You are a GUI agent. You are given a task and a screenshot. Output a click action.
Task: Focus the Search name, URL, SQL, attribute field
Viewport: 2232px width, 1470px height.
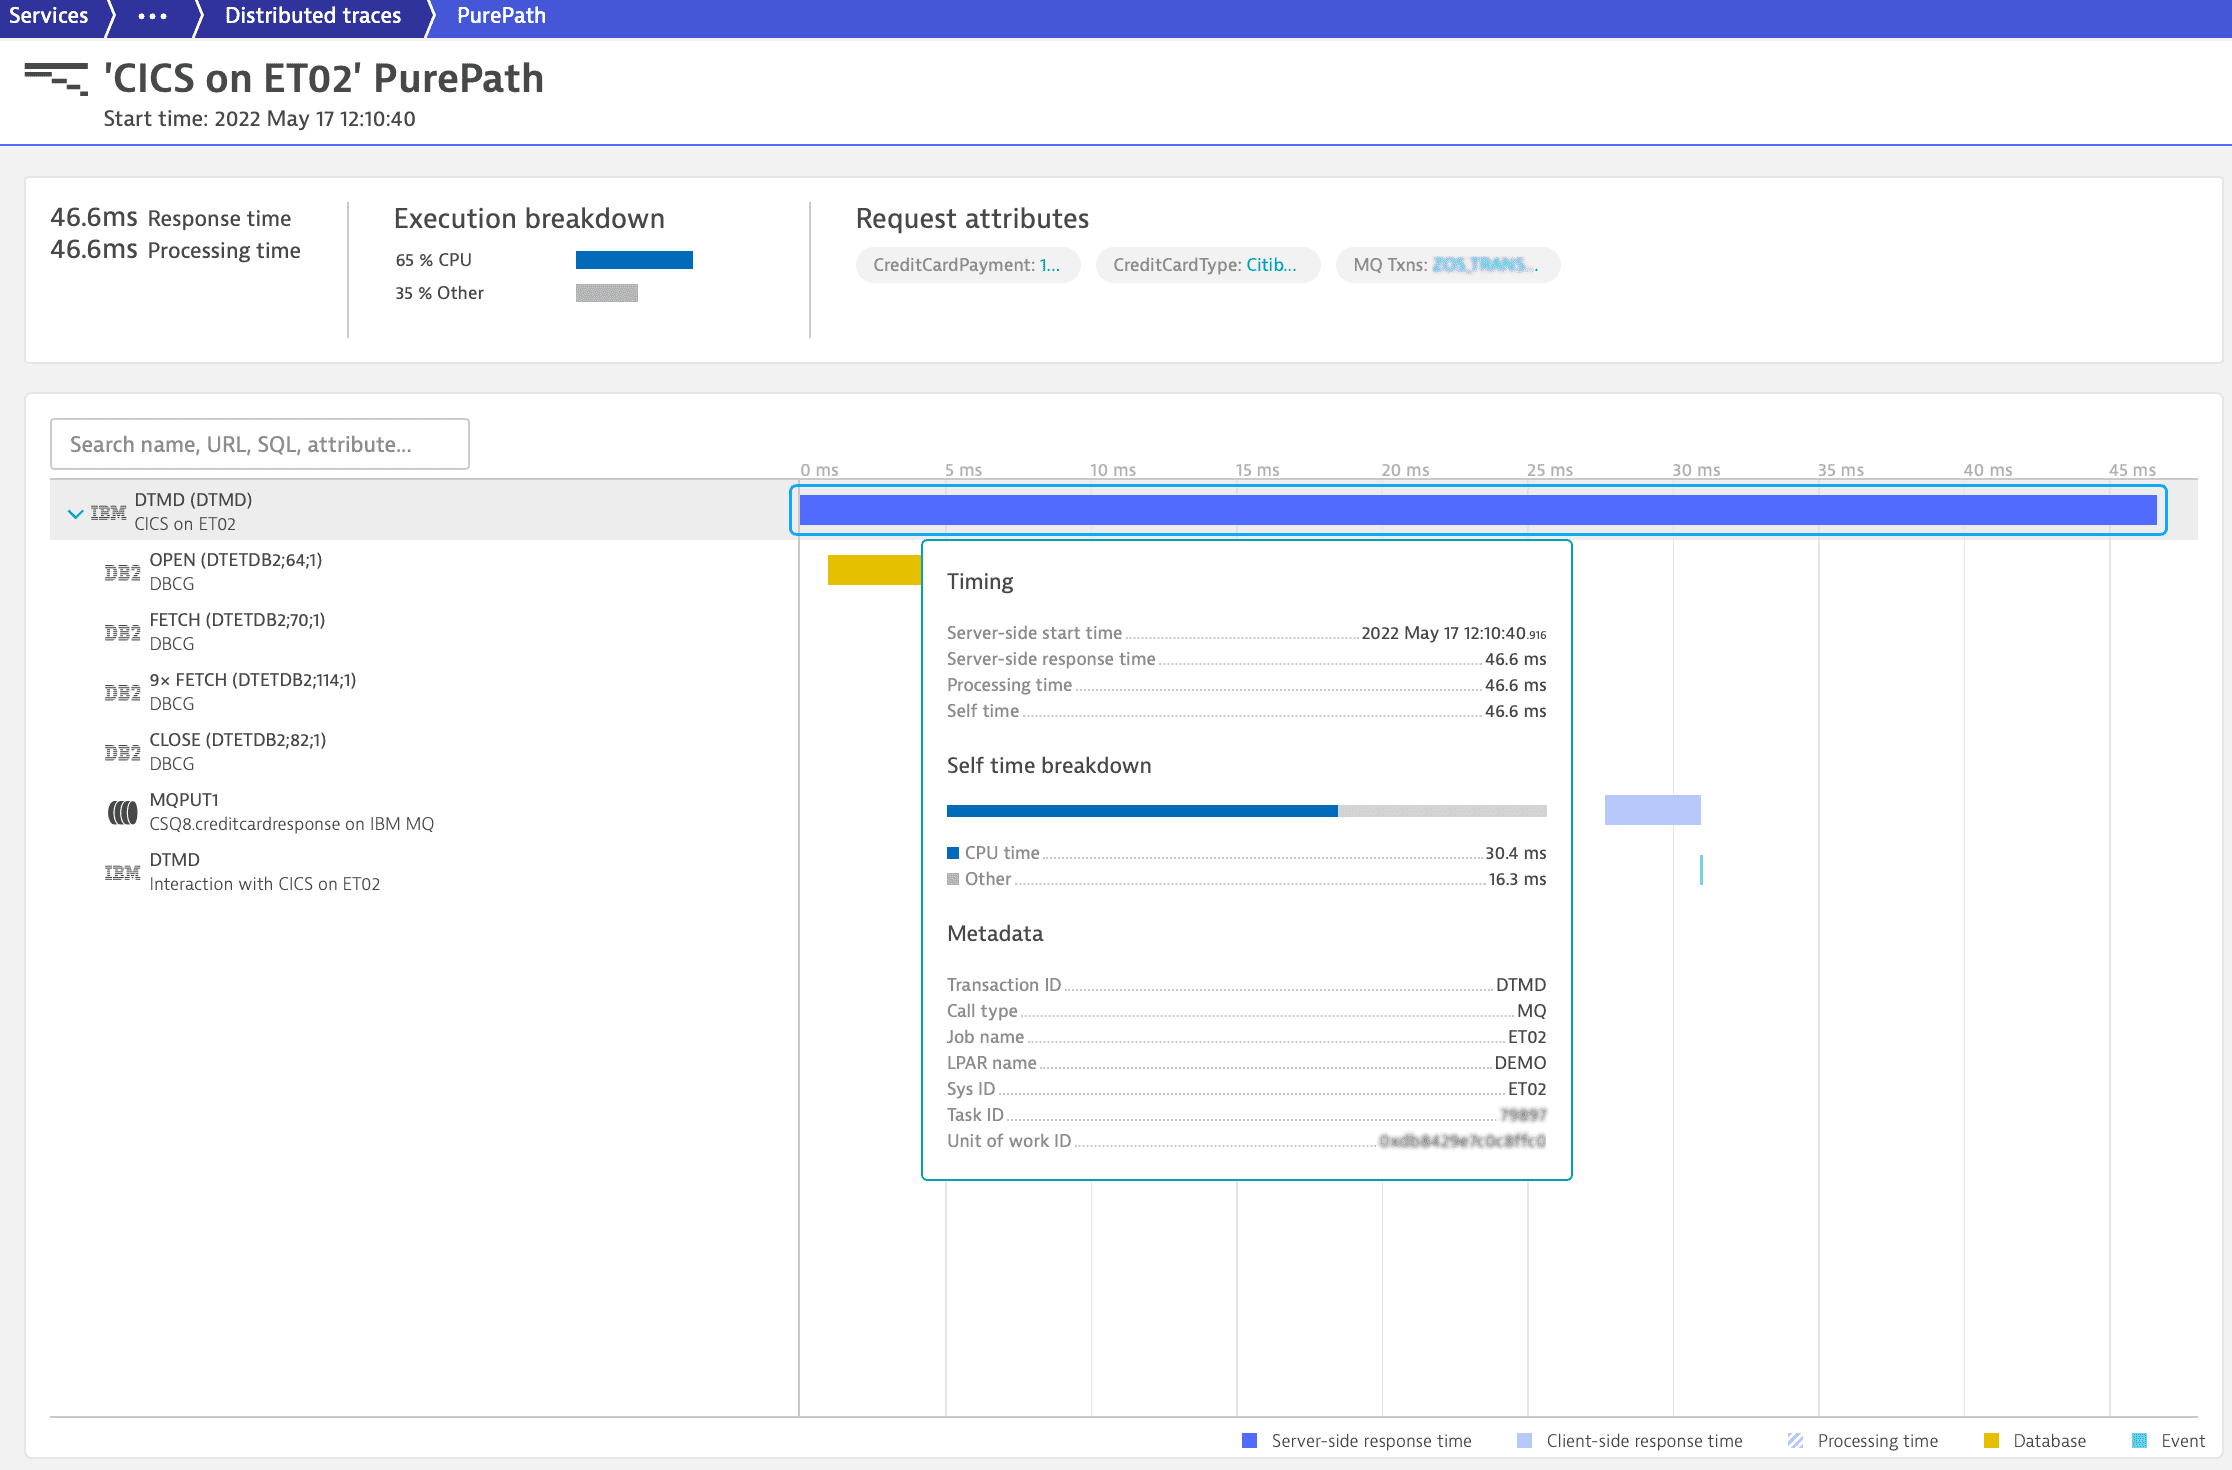[x=260, y=444]
